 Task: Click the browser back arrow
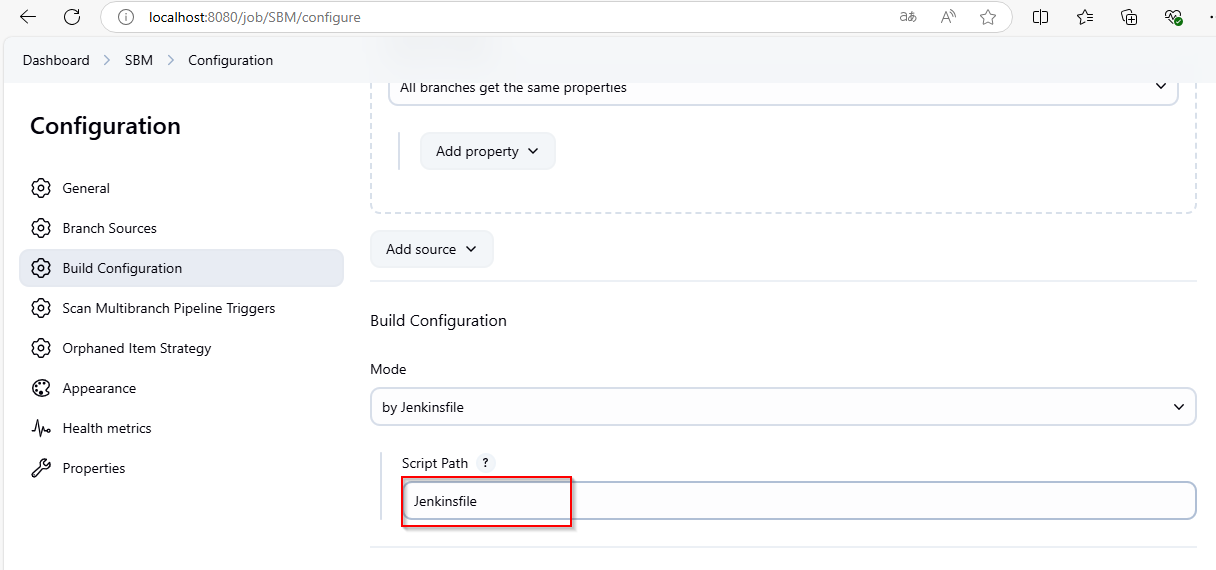click(x=28, y=17)
